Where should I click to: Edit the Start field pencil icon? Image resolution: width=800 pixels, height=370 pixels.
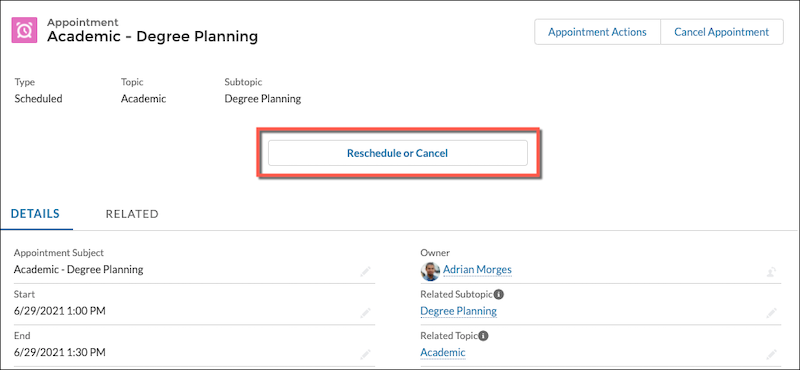click(366, 312)
